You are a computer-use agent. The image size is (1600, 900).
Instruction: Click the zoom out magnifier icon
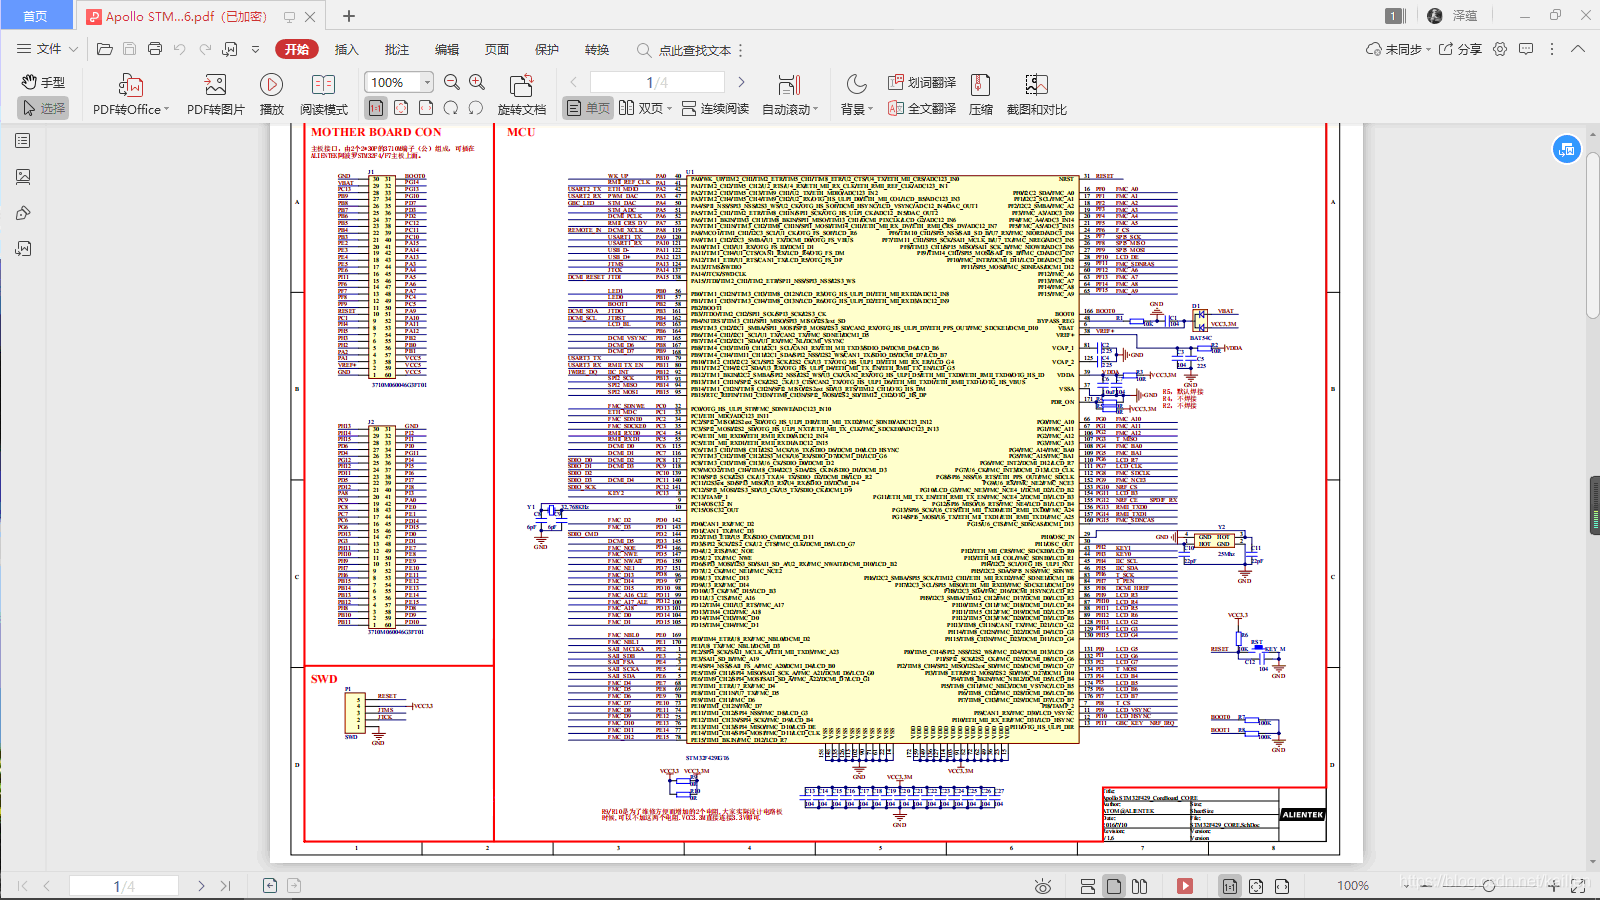[x=452, y=82]
